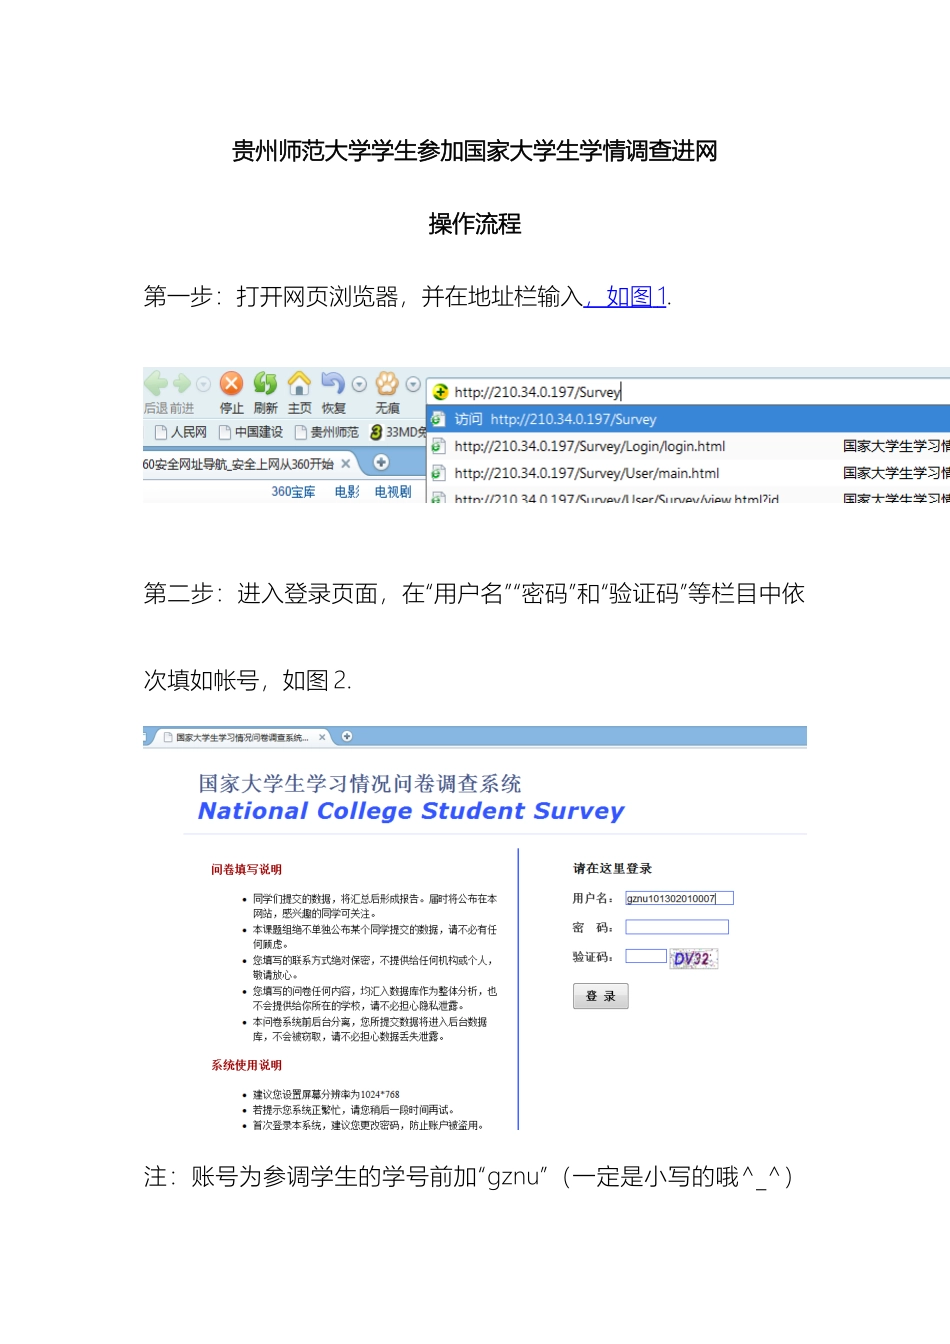The height and width of the screenshot is (1344, 950).
Task: Click the 登录 login button
Action: 601,996
